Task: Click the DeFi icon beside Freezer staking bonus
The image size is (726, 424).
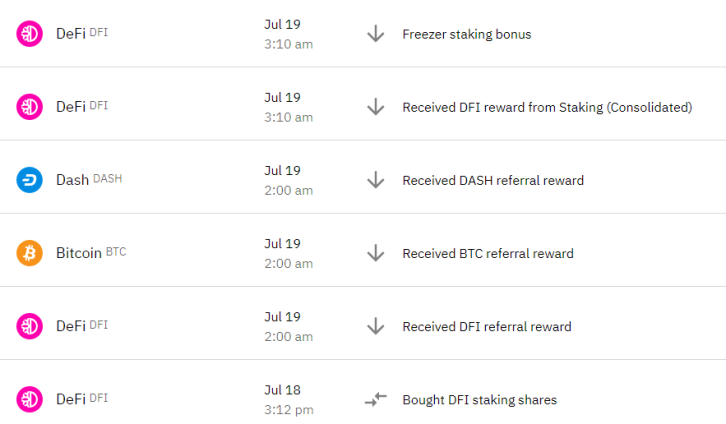Action: (30, 34)
